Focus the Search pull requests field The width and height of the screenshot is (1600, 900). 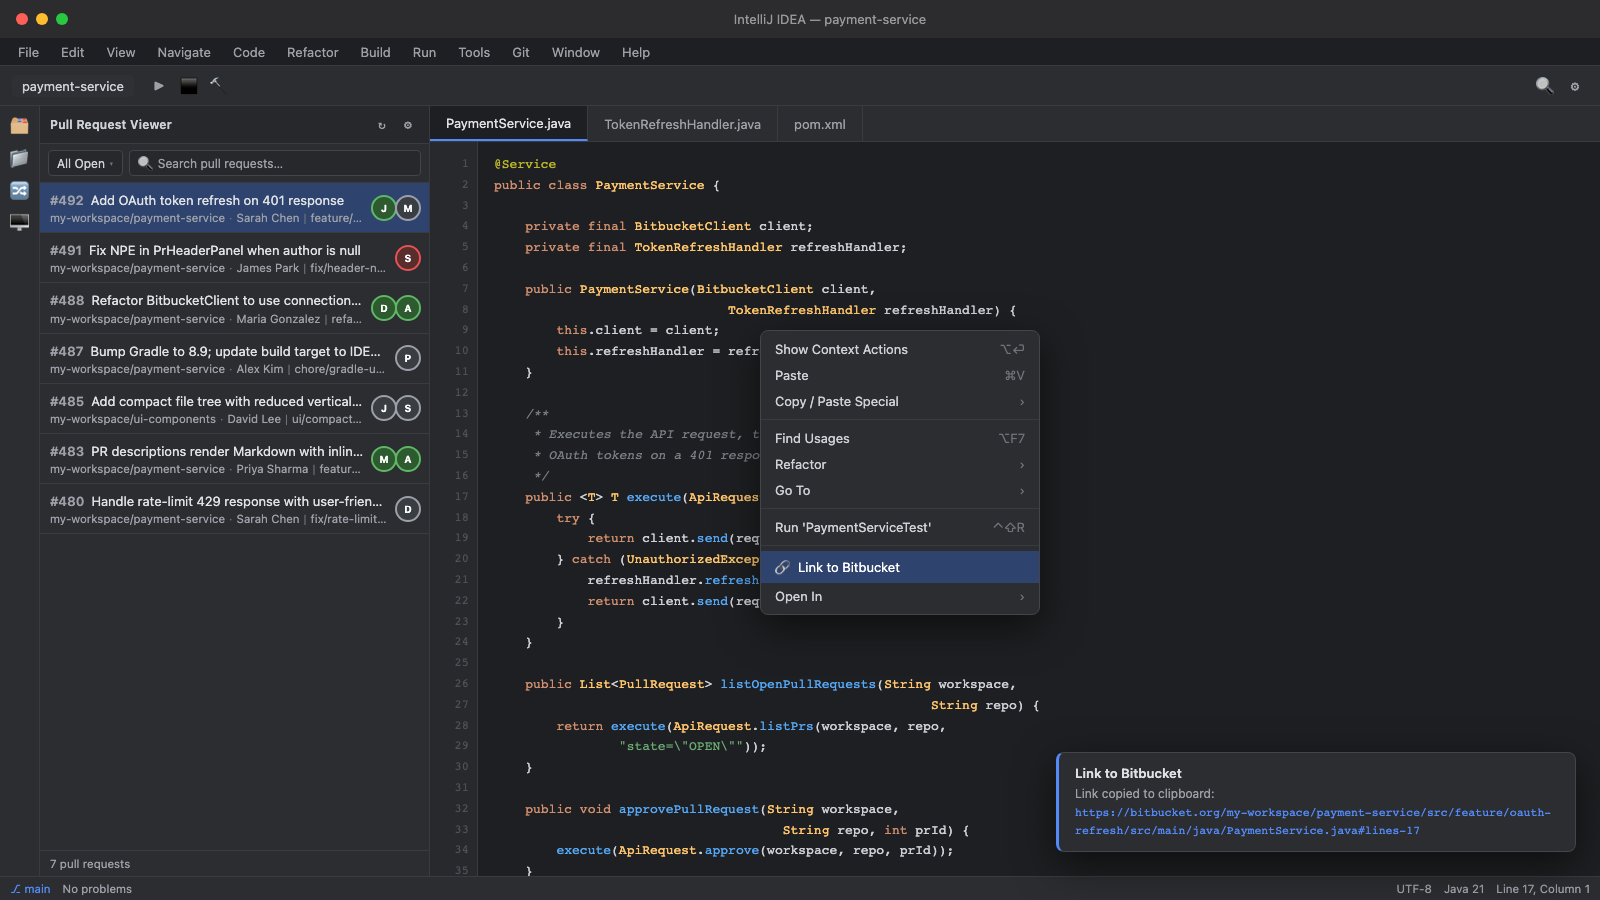[x=275, y=163]
